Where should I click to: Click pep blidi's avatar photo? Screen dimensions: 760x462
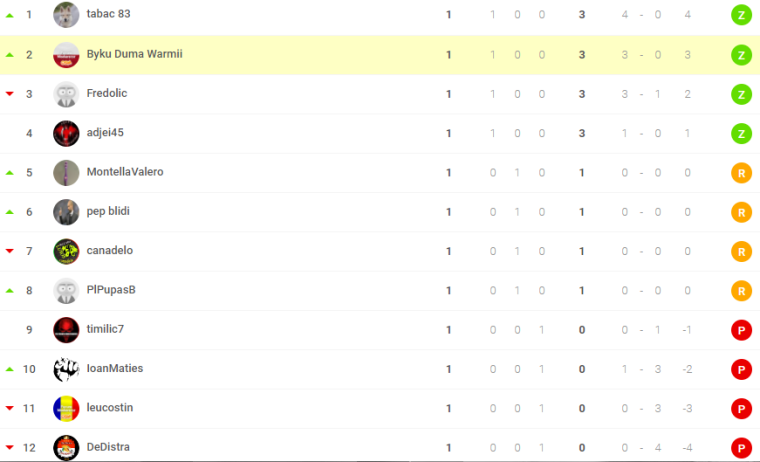[x=66, y=212]
